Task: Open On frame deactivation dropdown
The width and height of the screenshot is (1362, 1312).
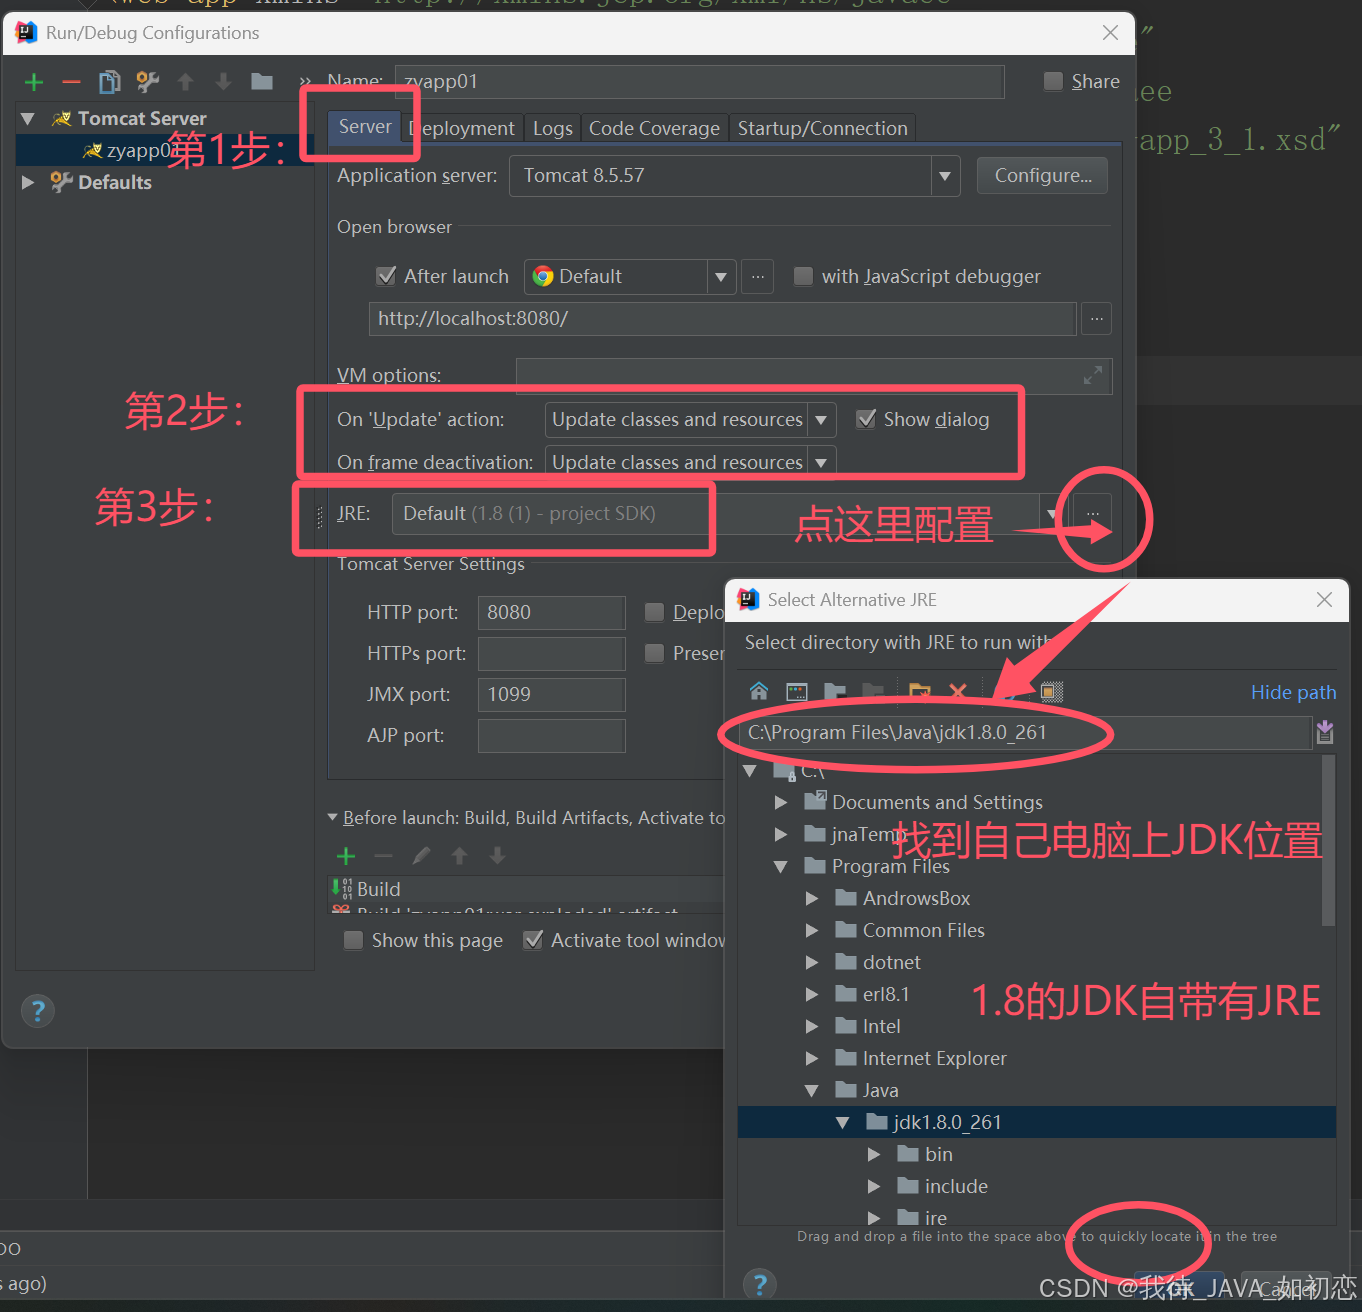Action: click(821, 462)
